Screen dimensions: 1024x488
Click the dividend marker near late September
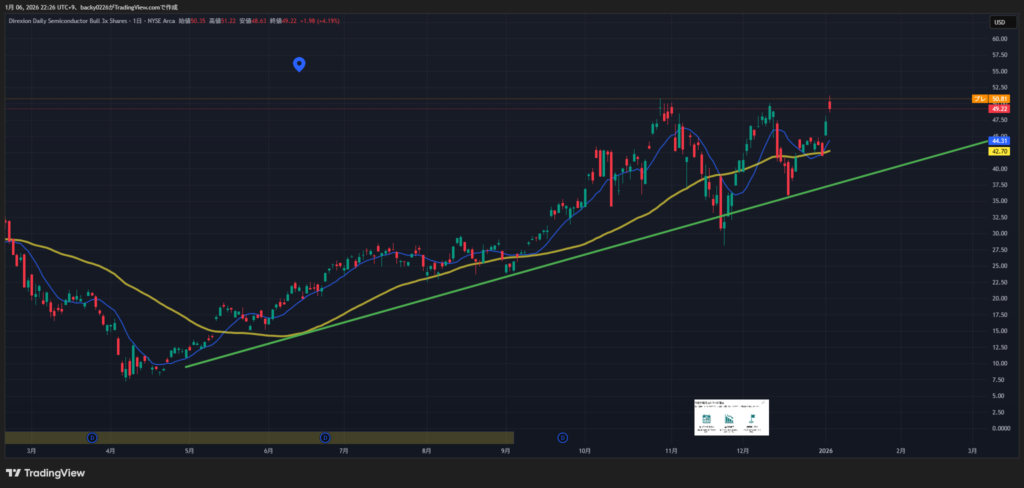click(562, 437)
